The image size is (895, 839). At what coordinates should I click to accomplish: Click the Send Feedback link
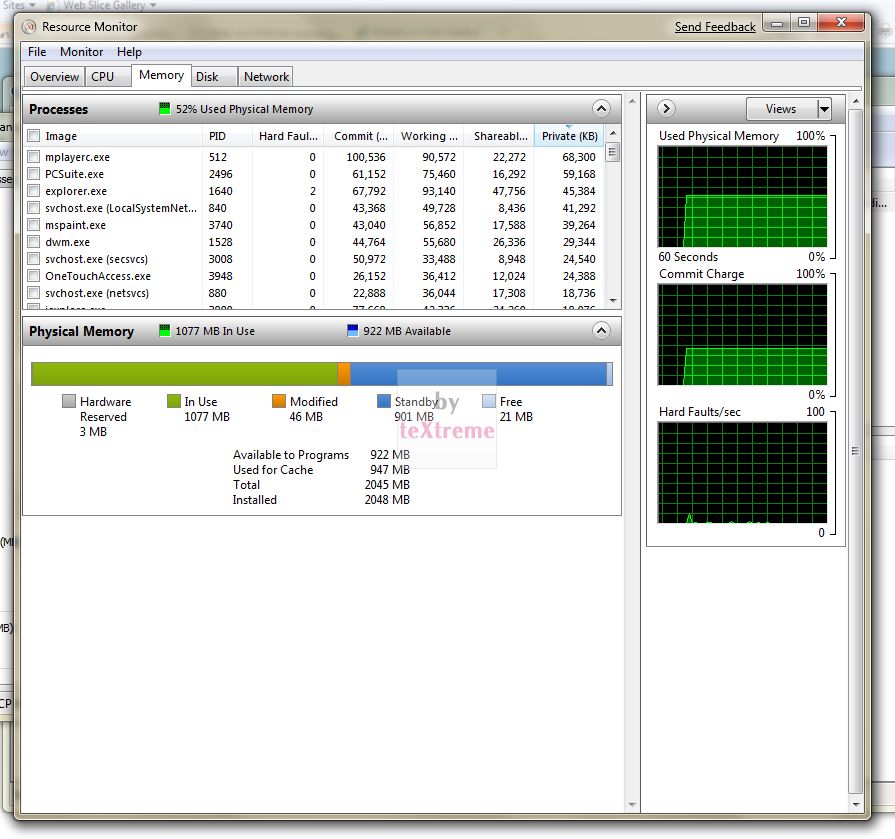(x=715, y=27)
